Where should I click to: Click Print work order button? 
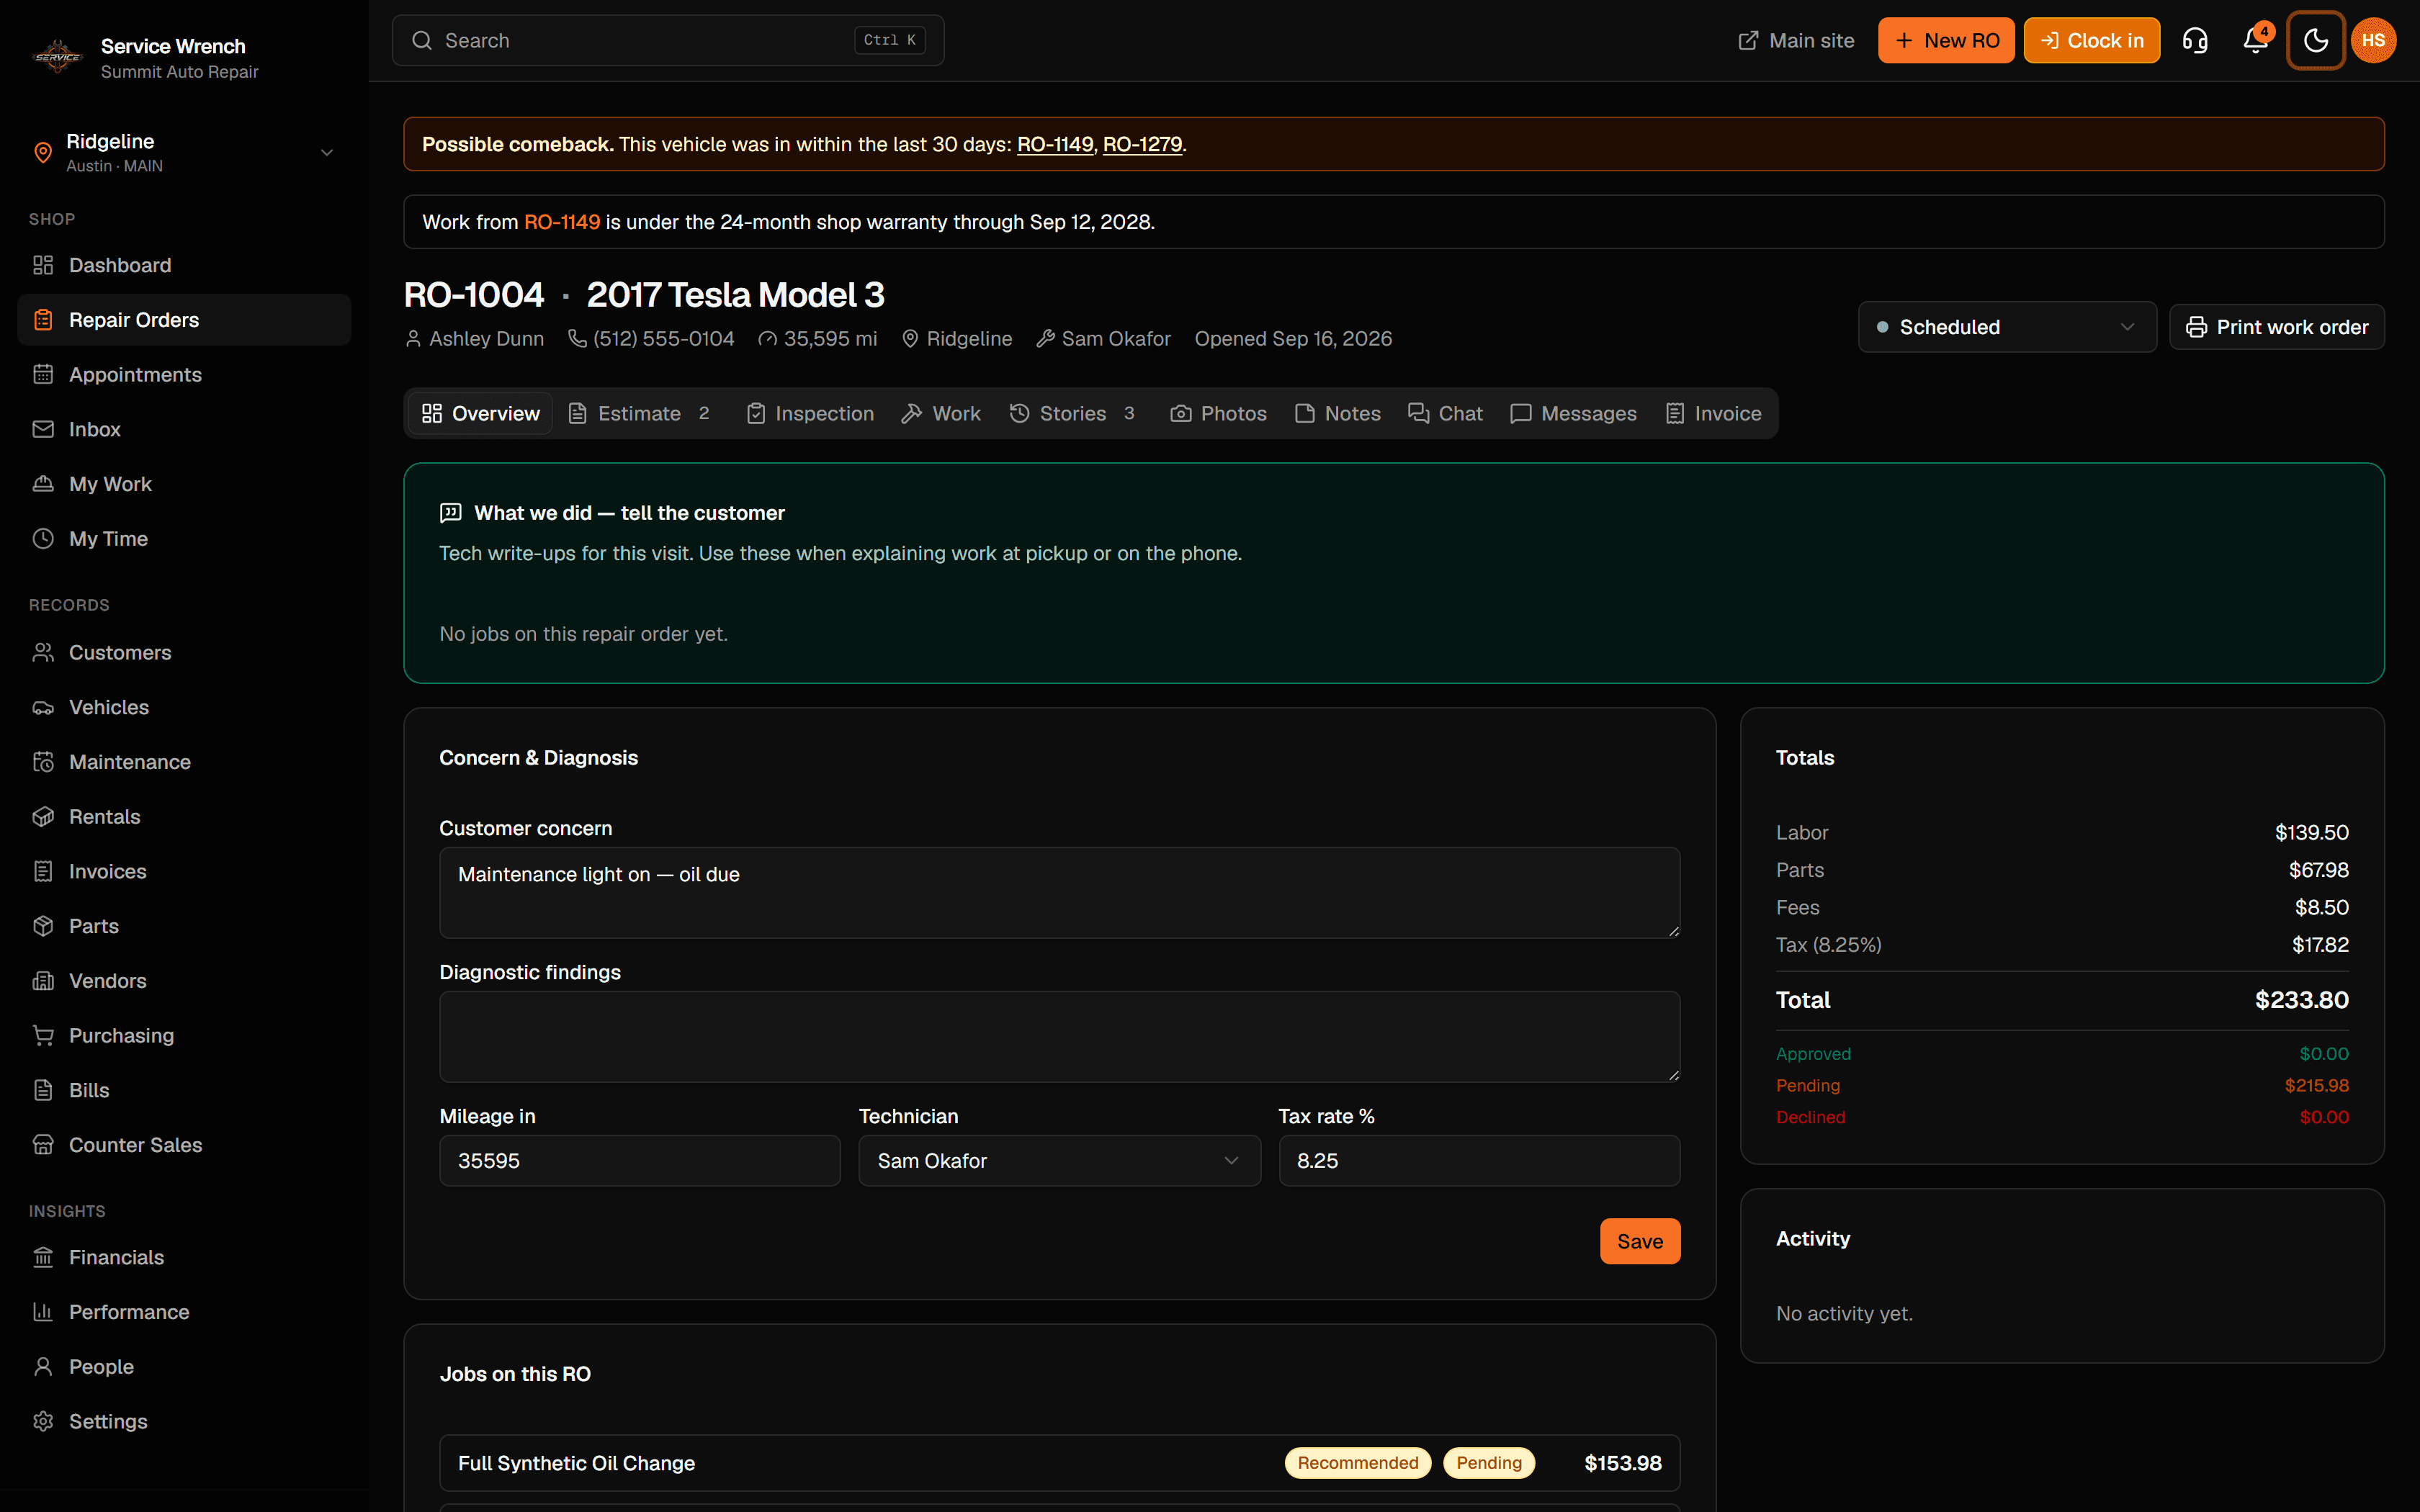coord(2277,327)
